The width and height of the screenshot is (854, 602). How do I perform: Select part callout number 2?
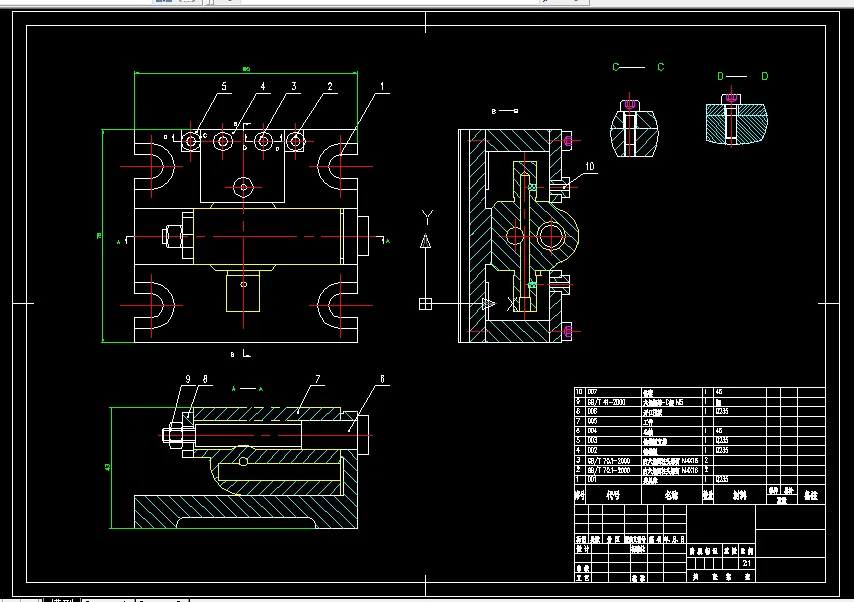pyautogui.click(x=330, y=87)
